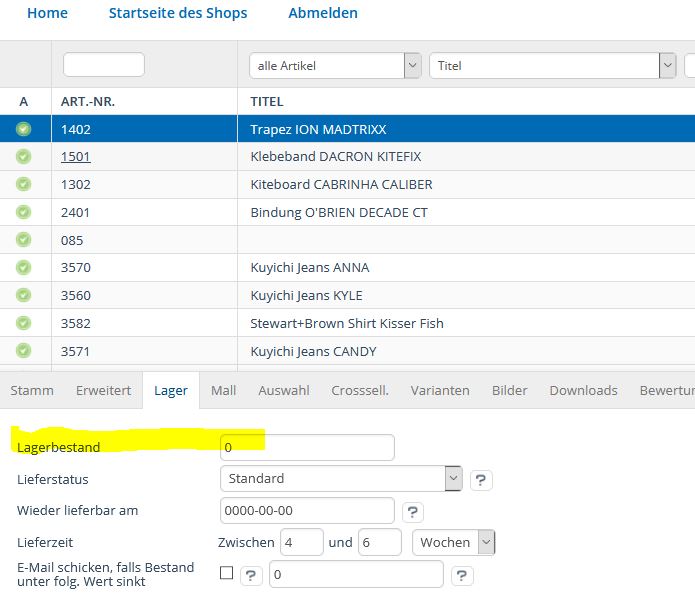Click the Lagerbestand input field
Viewport: 695px width, 599px height.
(307, 447)
